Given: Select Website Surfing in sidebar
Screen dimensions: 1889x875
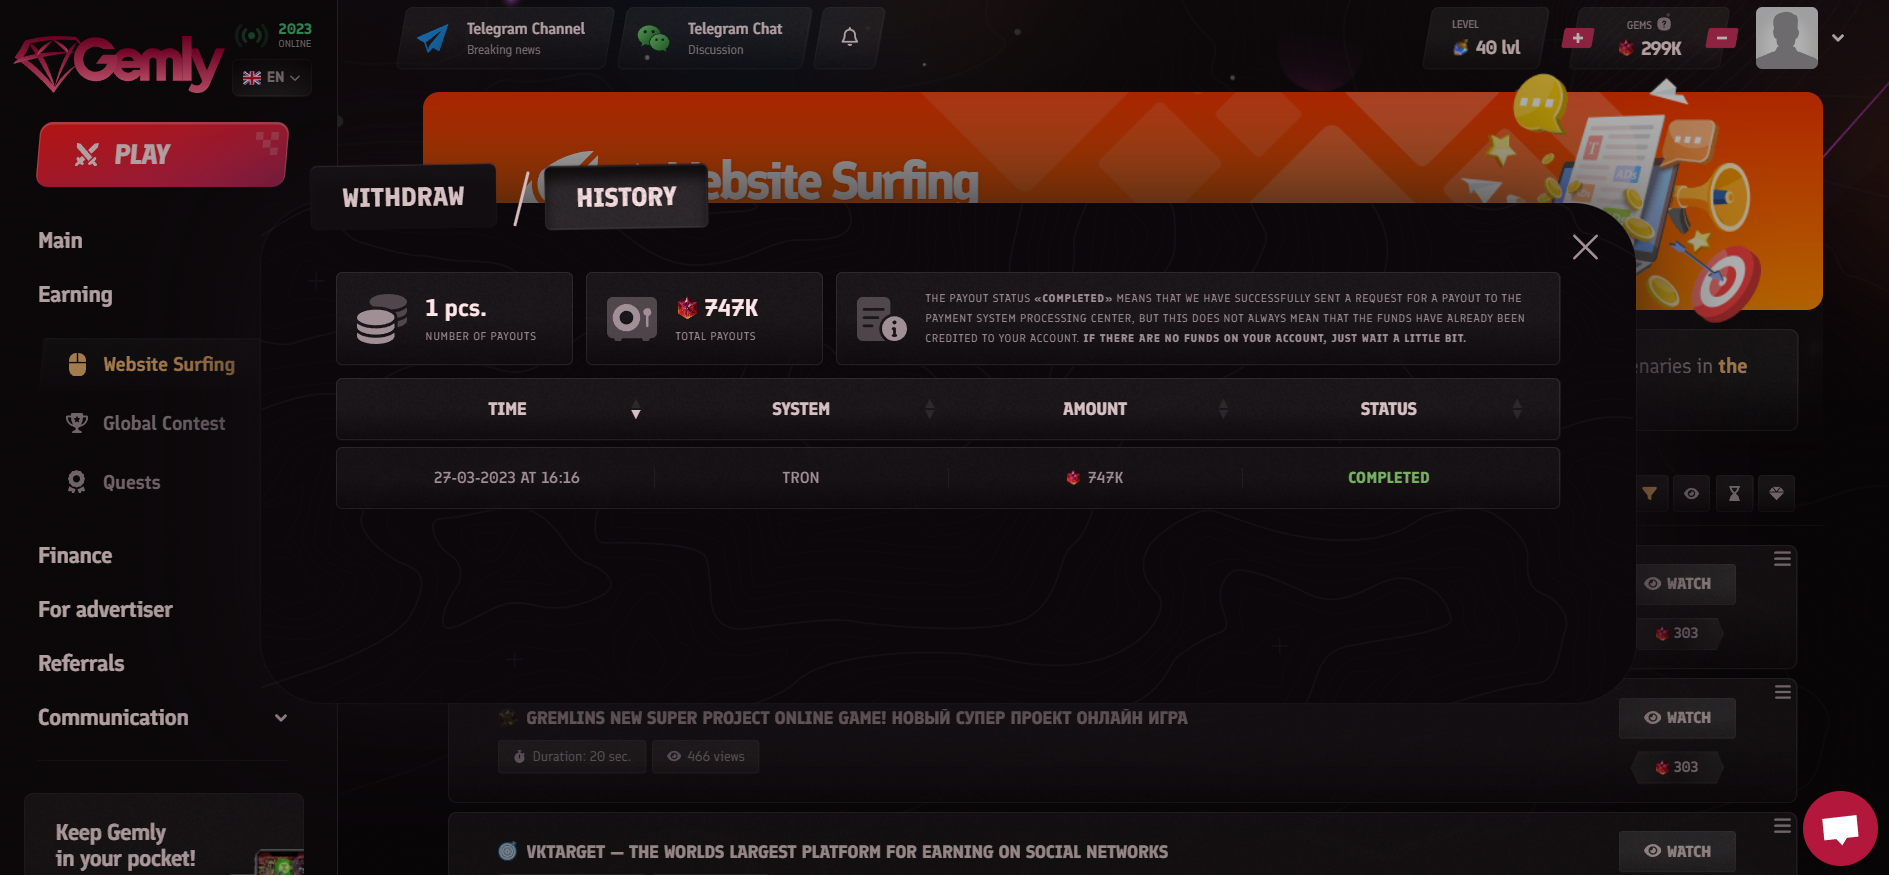Looking at the screenshot, I should click(169, 364).
